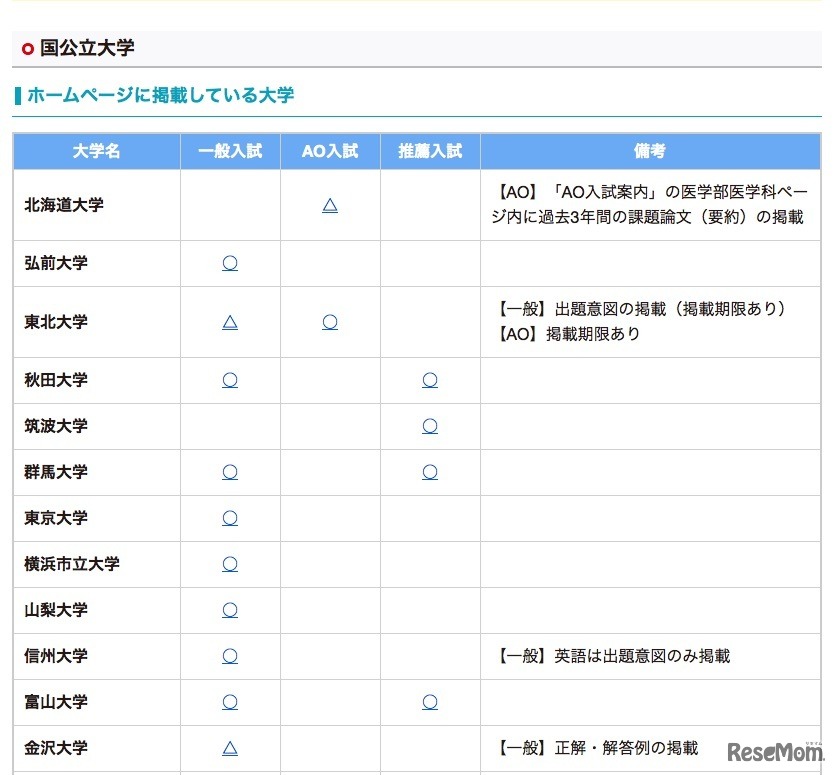The image size is (838, 775).
Task: Click the 備考 column header
Action: (650, 151)
